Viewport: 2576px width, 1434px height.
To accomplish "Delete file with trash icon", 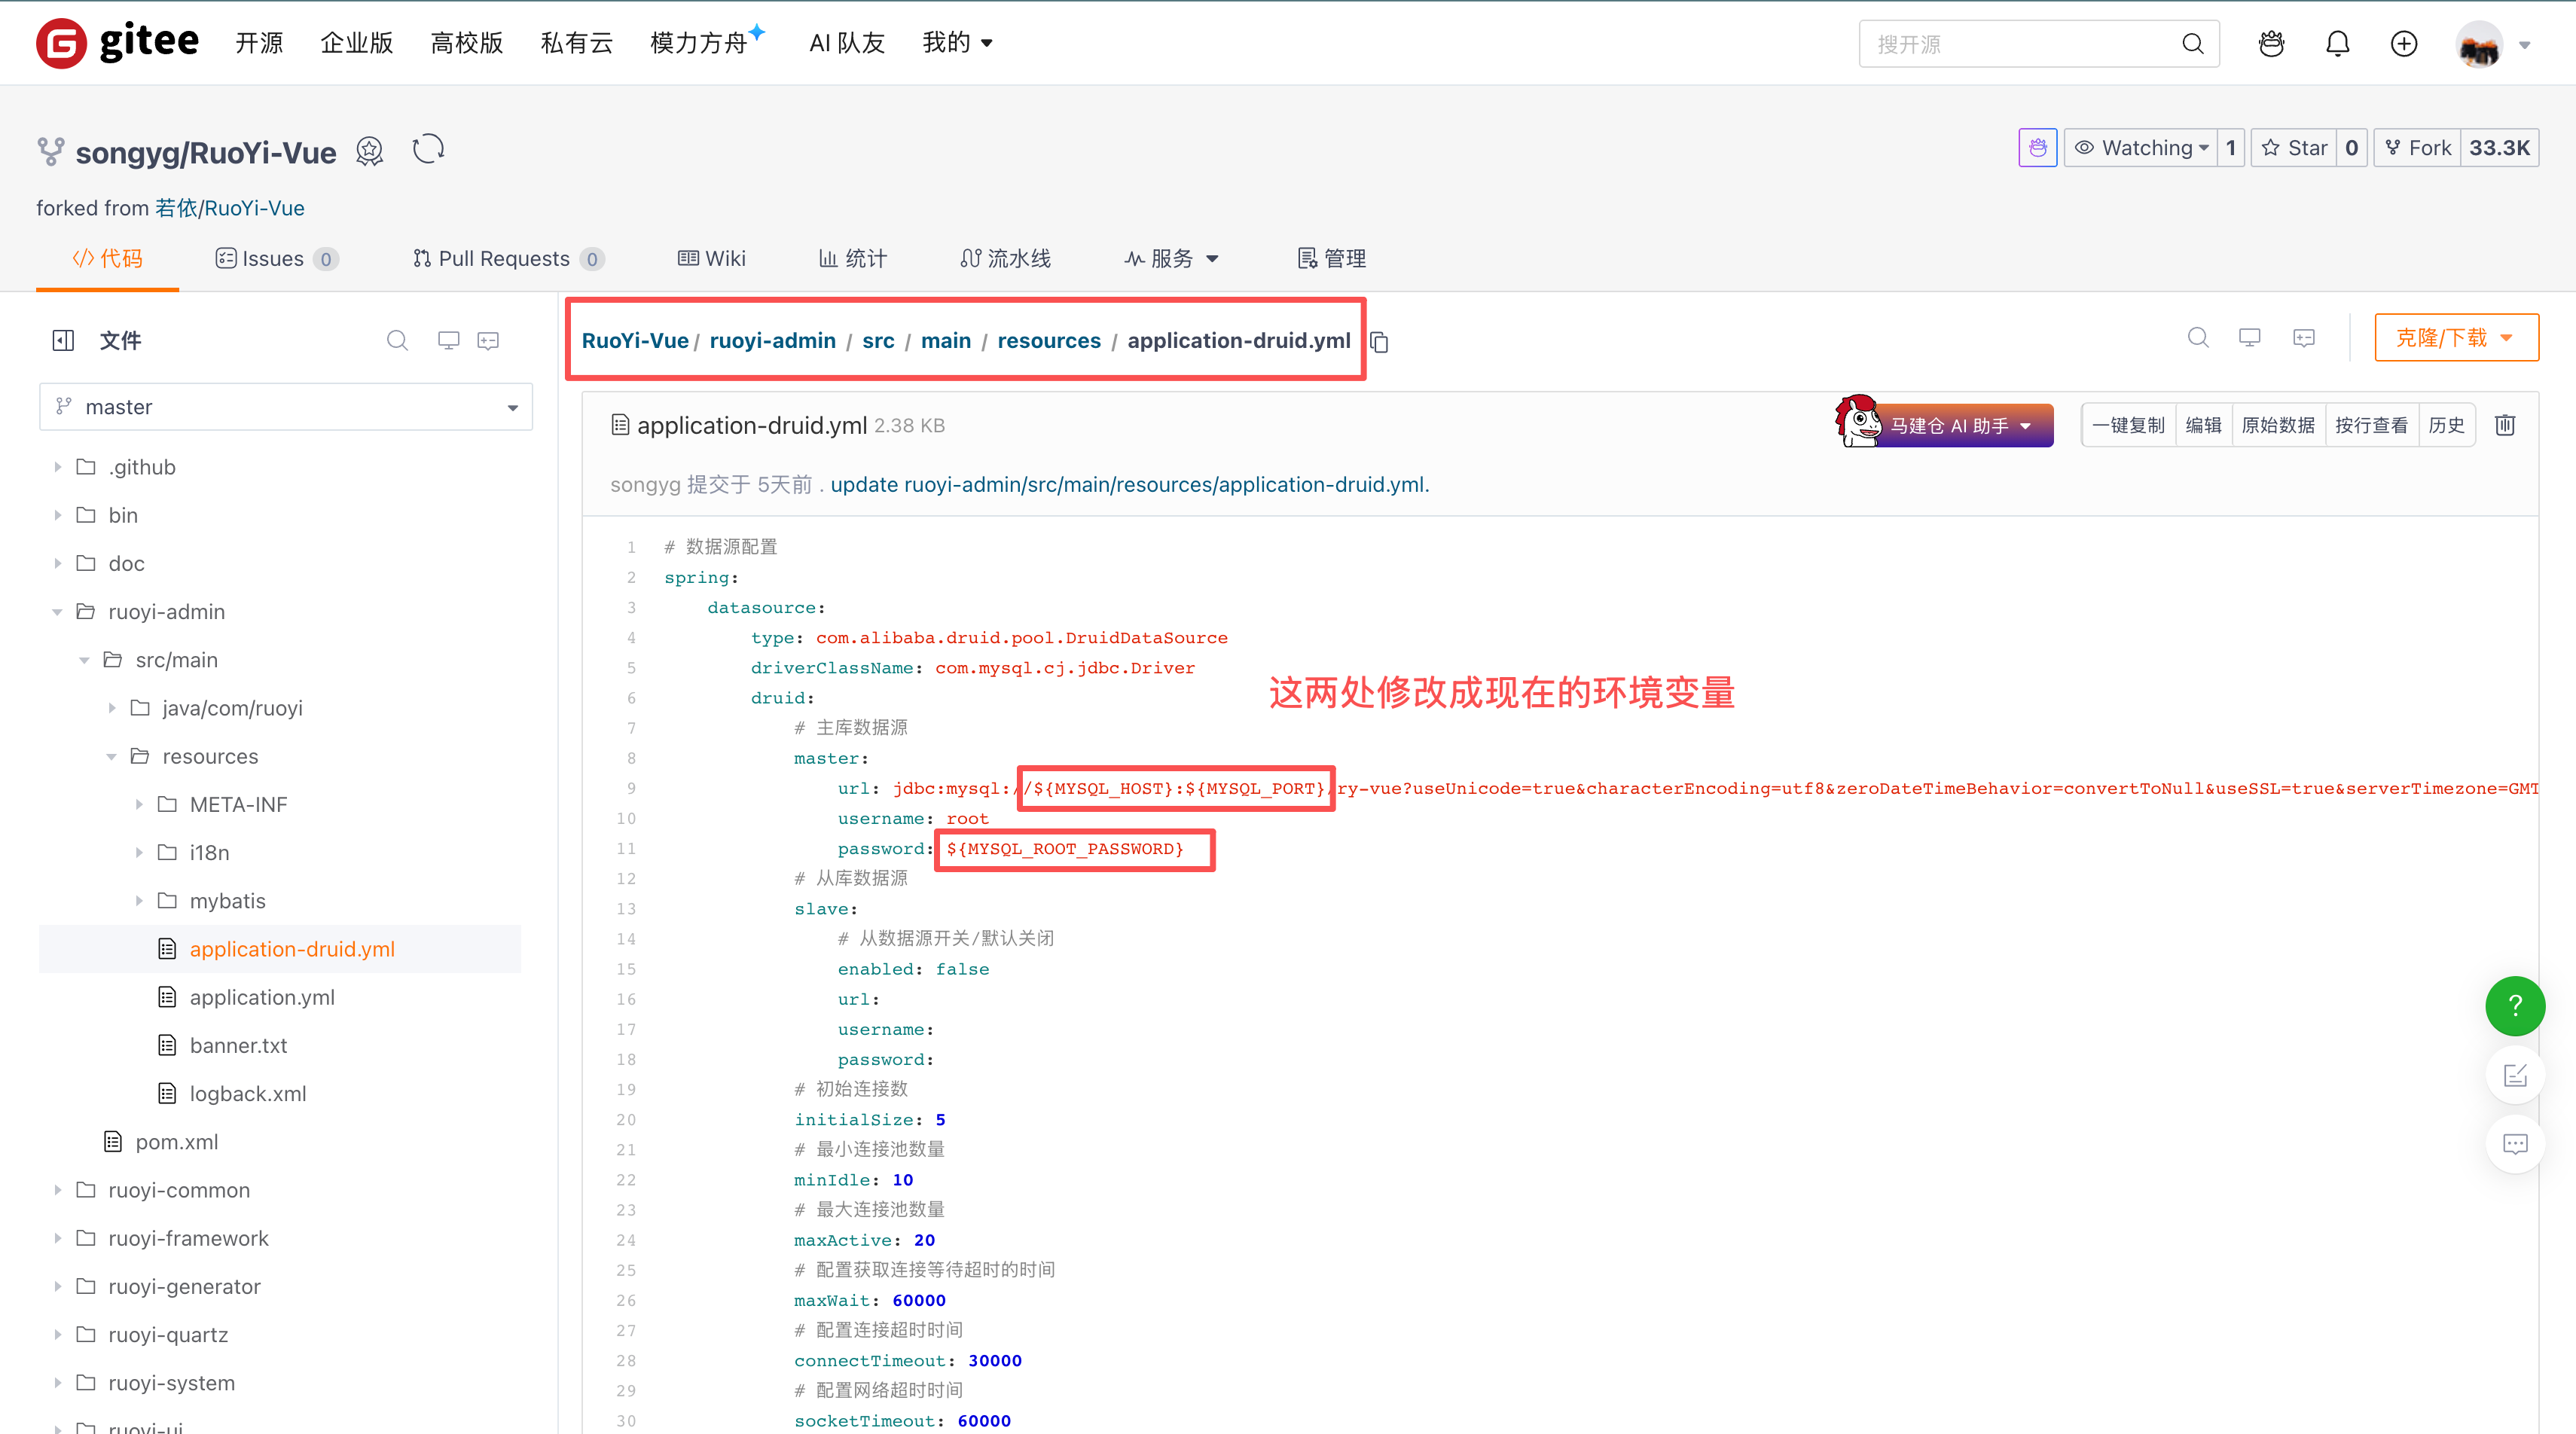I will [2504, 425].
